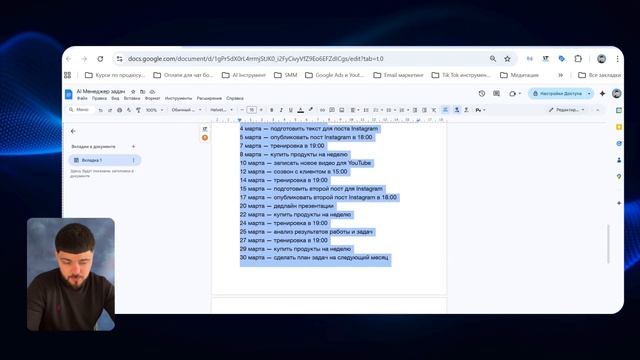Open the font family dropdown
Screen dimensions: 640x360
pos(221,110)
